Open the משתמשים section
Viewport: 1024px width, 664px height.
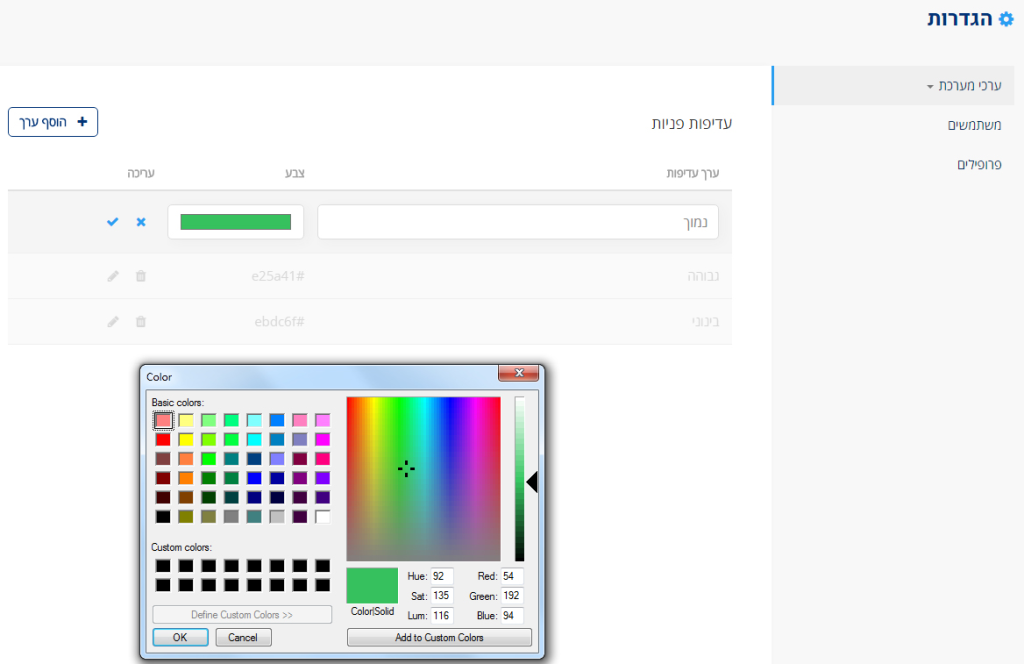pyautogui.click(x=974, y=125)
